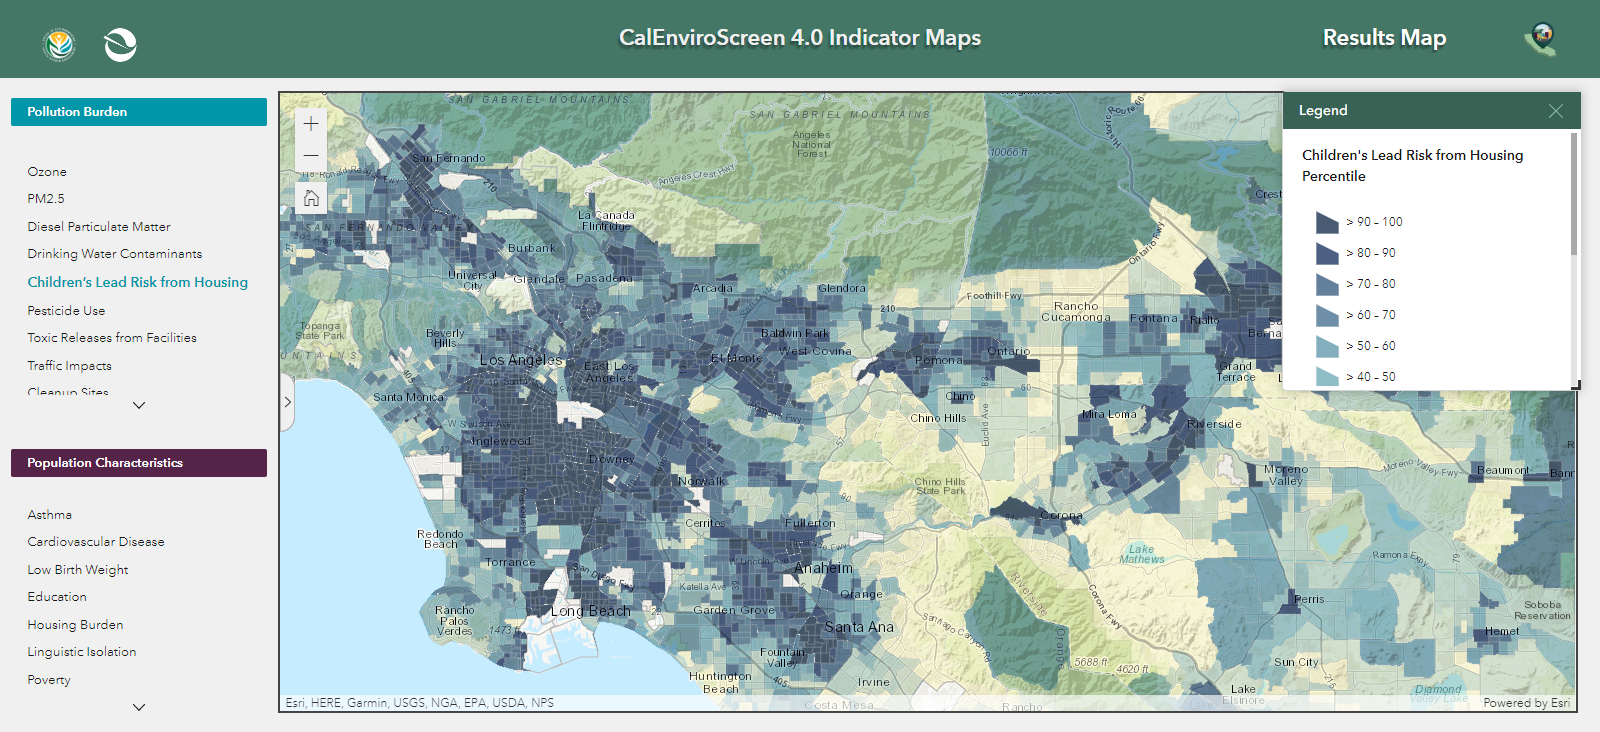Show the Education indicator map

(57, 597)
